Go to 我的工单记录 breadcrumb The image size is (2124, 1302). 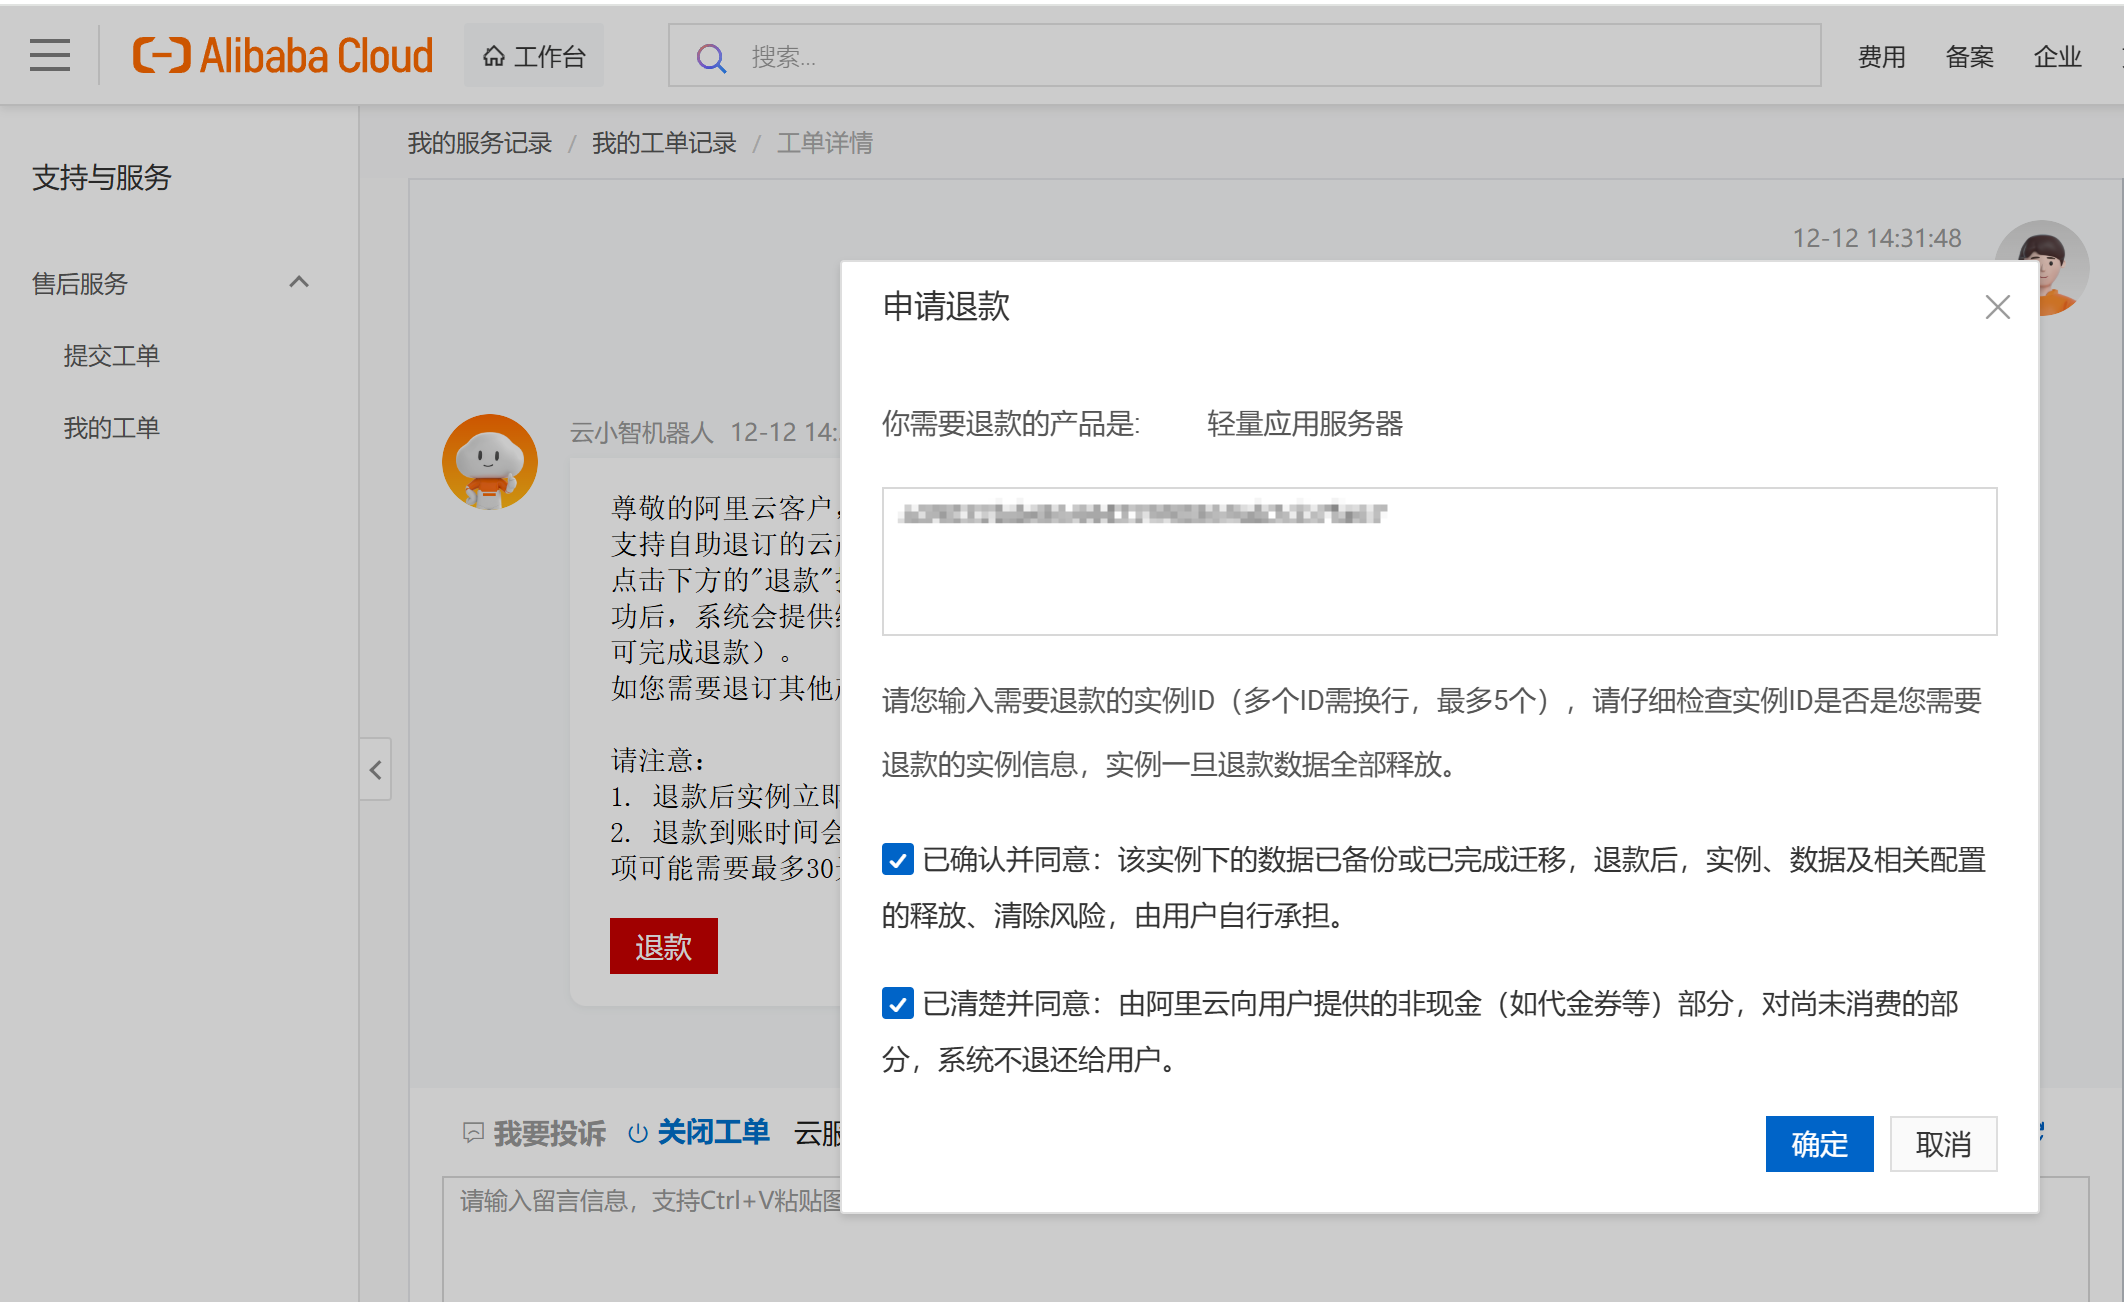click(663, 143)
